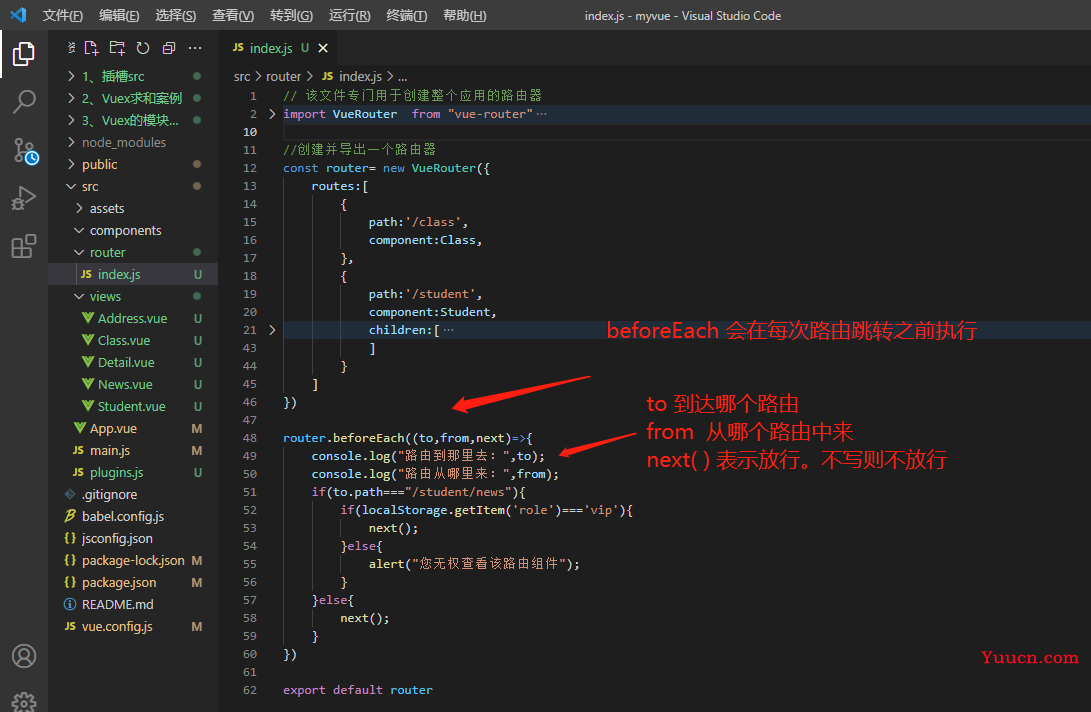Click breadcrumb ellipsis after index.js
This screenshot has width=1091, height=712.
point(402,77)
